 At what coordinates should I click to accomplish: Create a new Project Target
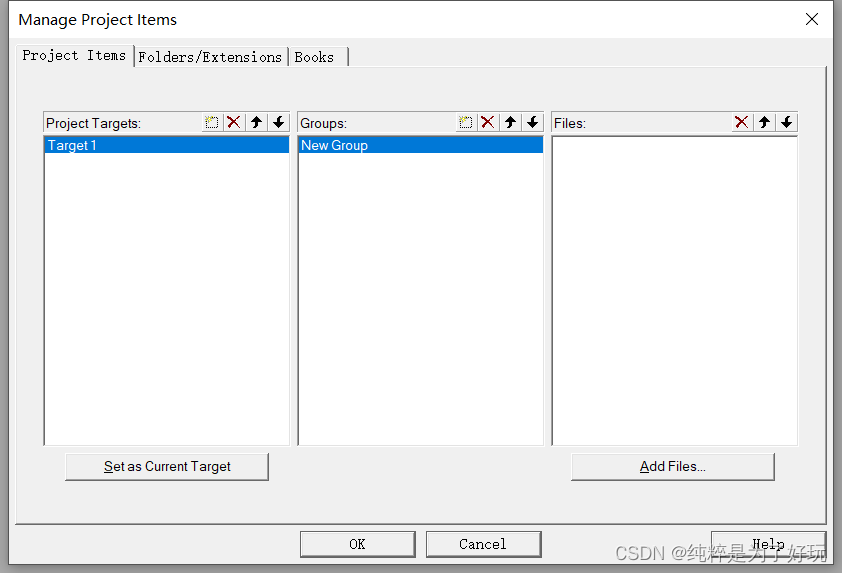tap(212, 122)
